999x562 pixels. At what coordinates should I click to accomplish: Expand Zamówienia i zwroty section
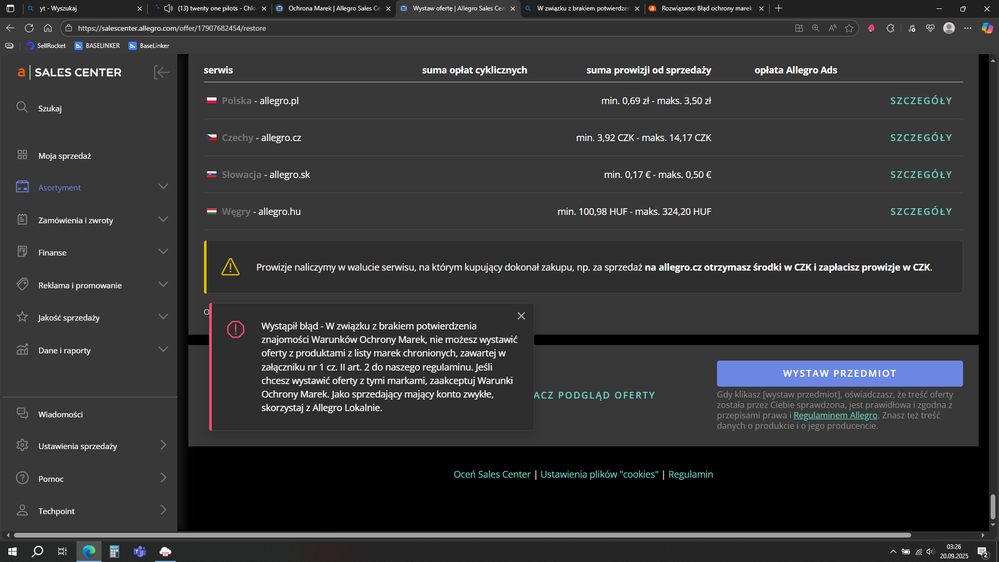click(x=163, y=220)
